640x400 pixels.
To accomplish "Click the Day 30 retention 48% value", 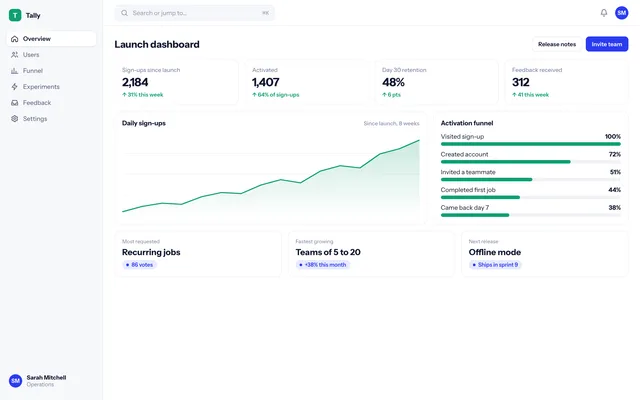I will [x=393, y=82].
